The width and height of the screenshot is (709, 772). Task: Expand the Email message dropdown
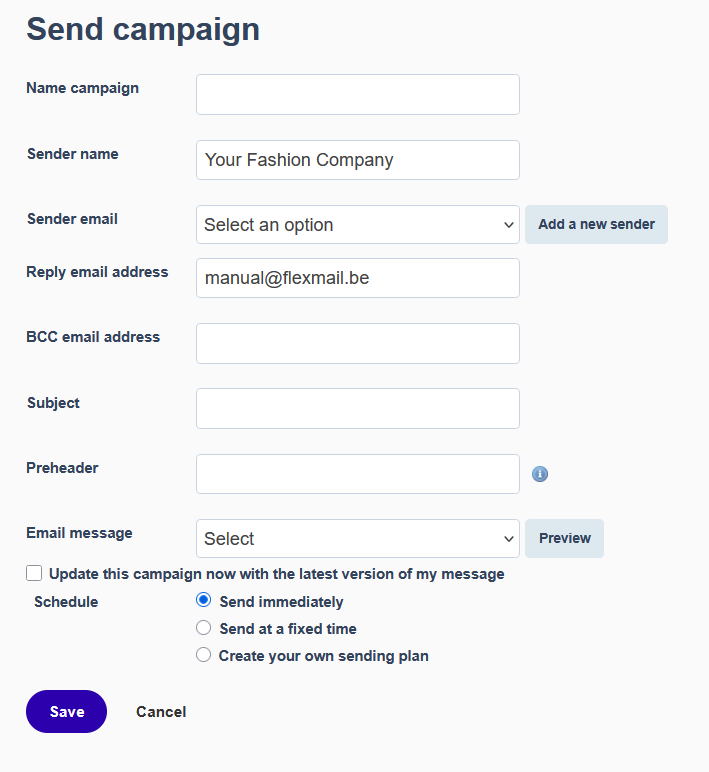[358, 538]
